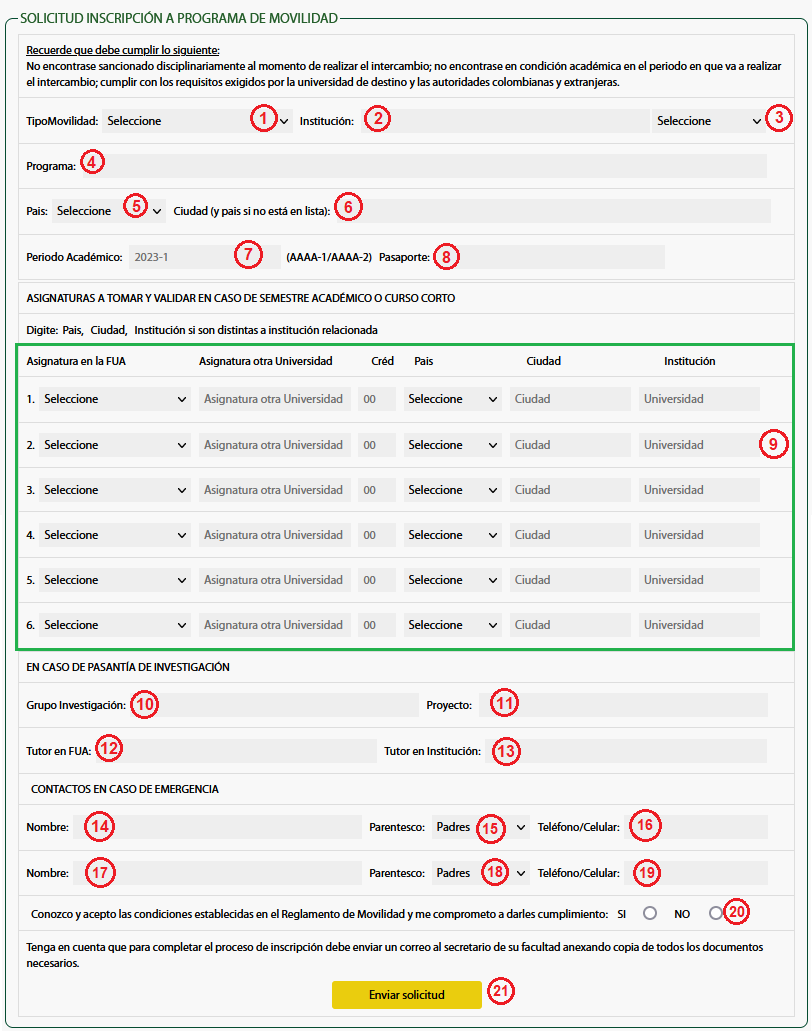Open Asignatura en la FUA dropdown in row 3

pyautogui.click(x=115, y=490)
